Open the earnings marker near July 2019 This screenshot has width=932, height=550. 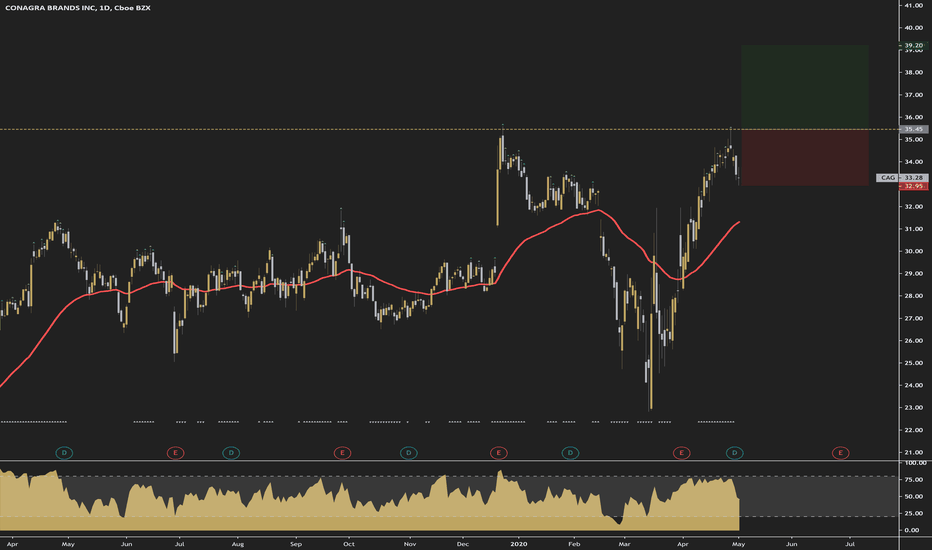point(175,453)
